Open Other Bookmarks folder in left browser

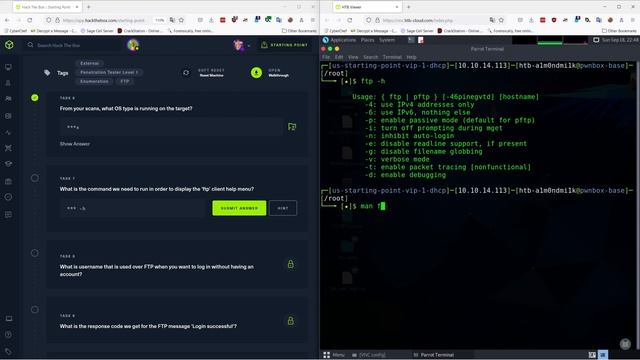tap(299, 31)
